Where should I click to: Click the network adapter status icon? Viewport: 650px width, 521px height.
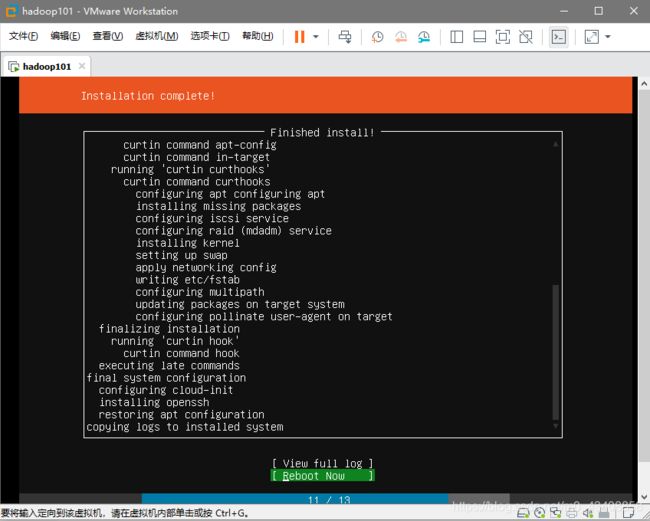[x=555, y=513]
